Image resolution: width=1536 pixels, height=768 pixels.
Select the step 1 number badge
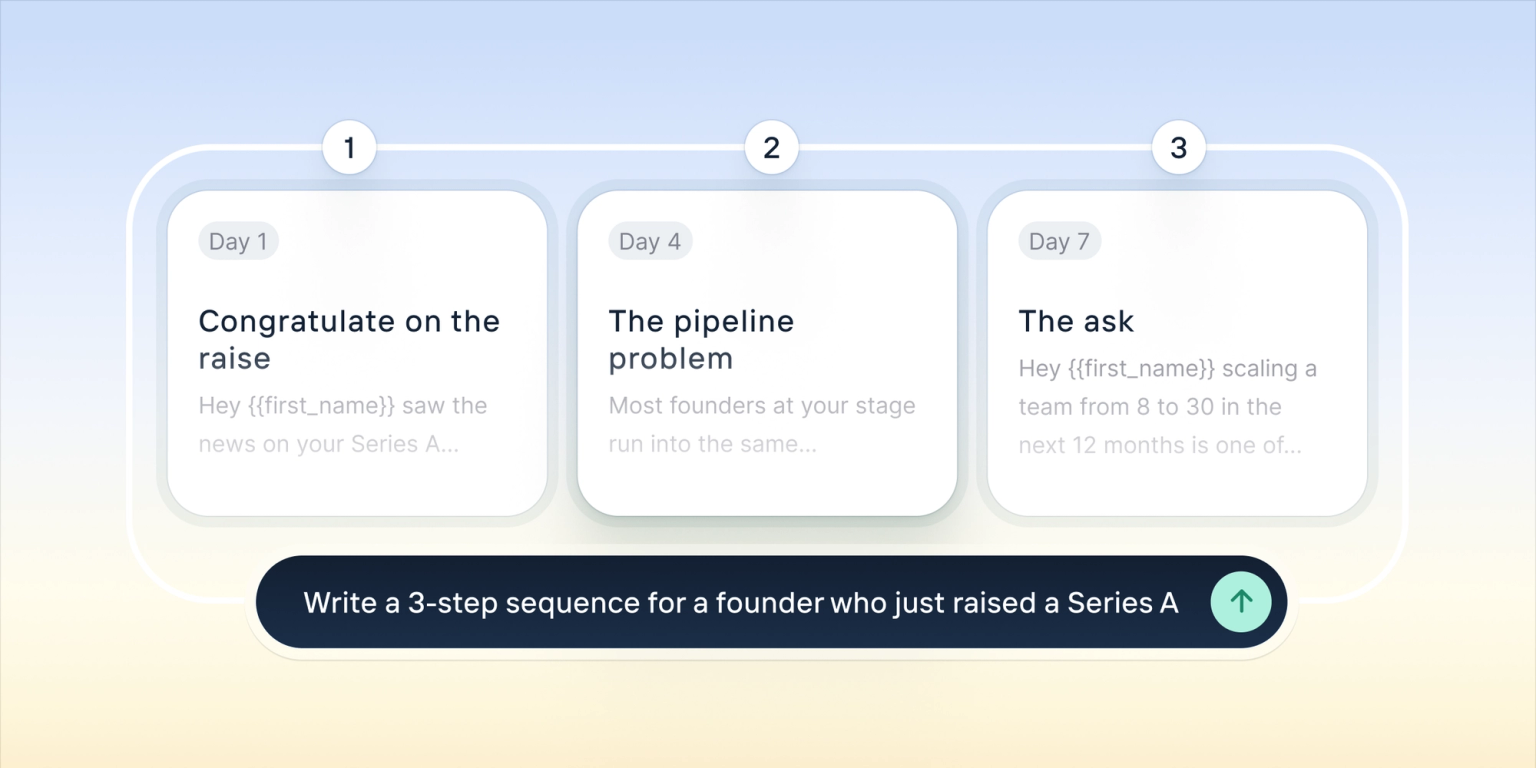coord(349,148)
